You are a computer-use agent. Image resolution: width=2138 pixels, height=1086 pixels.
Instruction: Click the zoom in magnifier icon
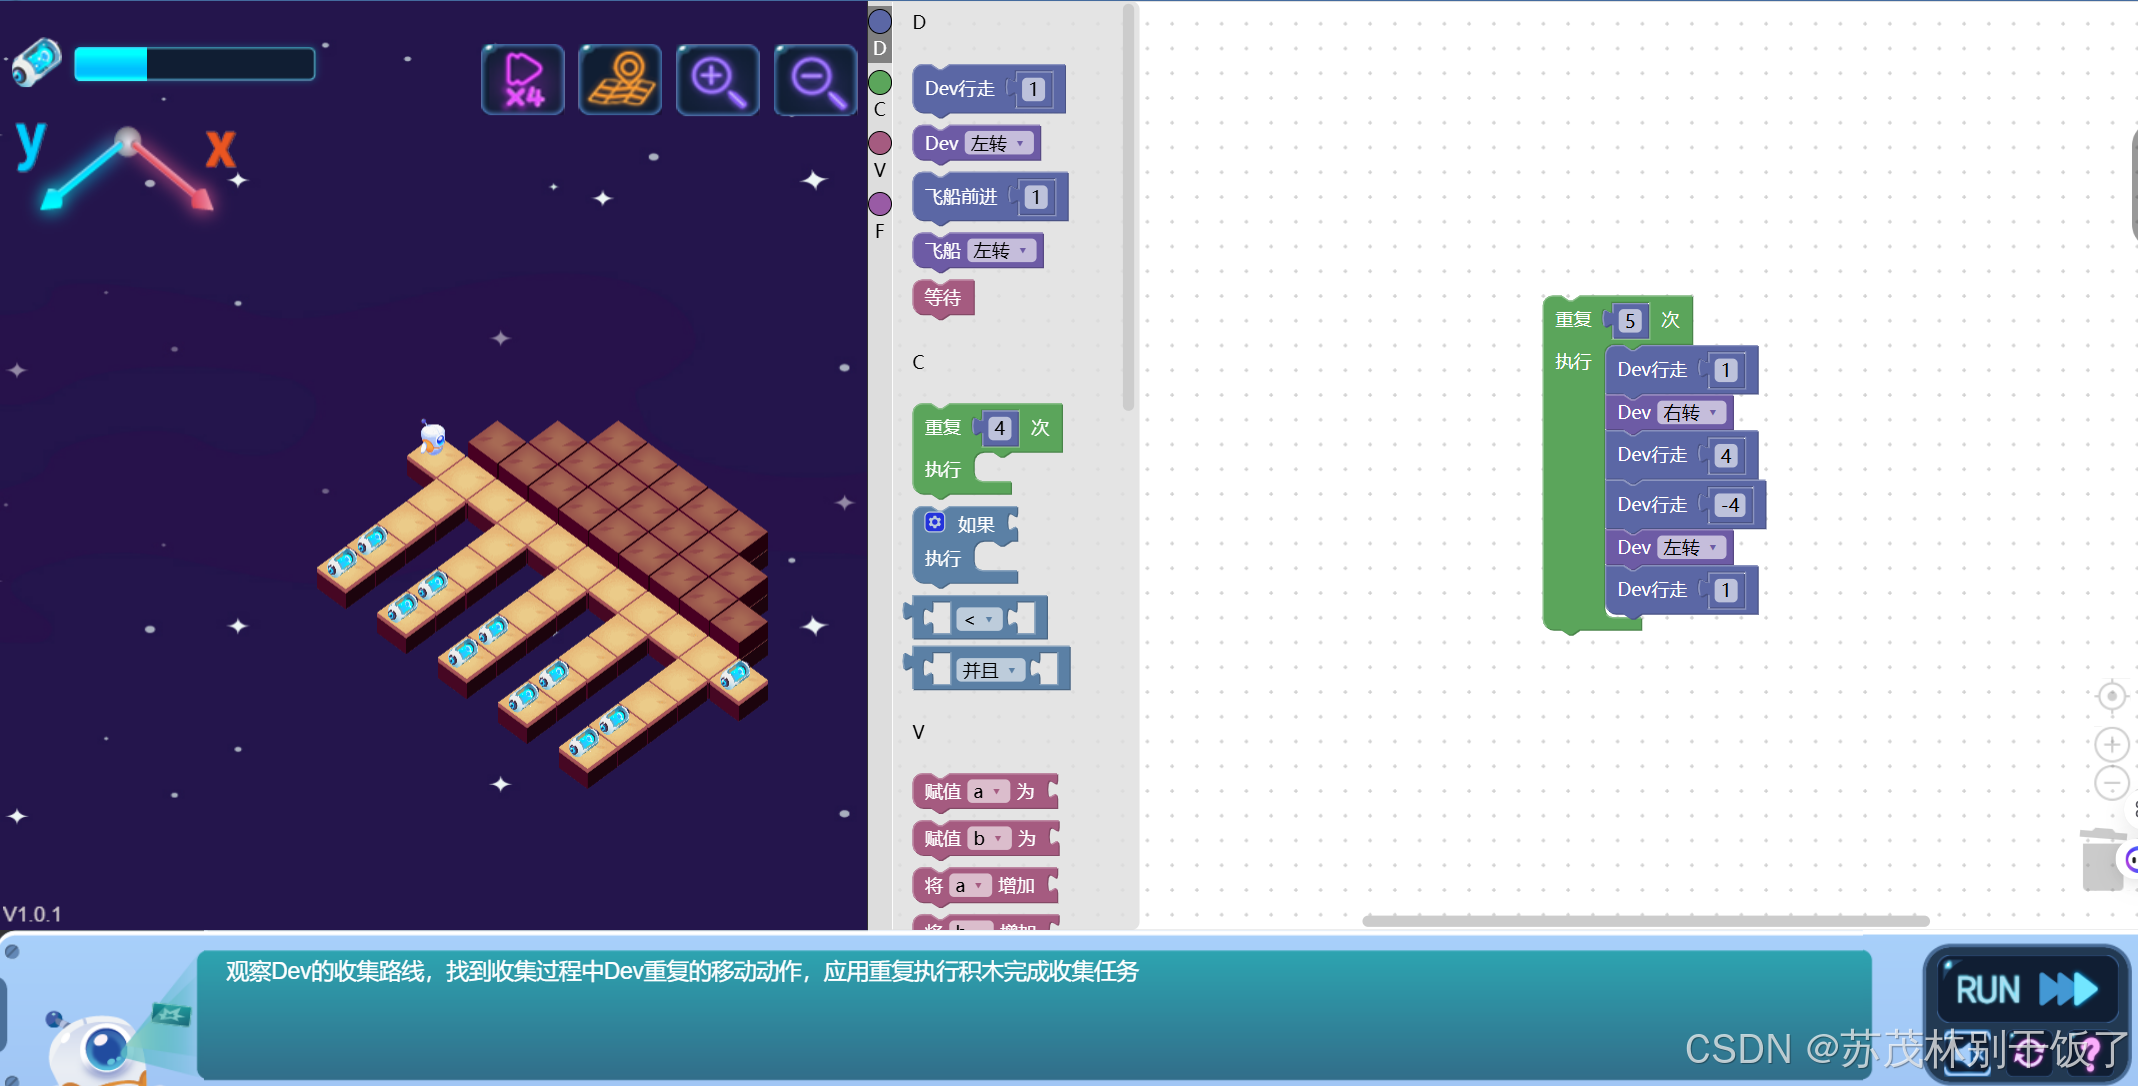pos(717,80)
